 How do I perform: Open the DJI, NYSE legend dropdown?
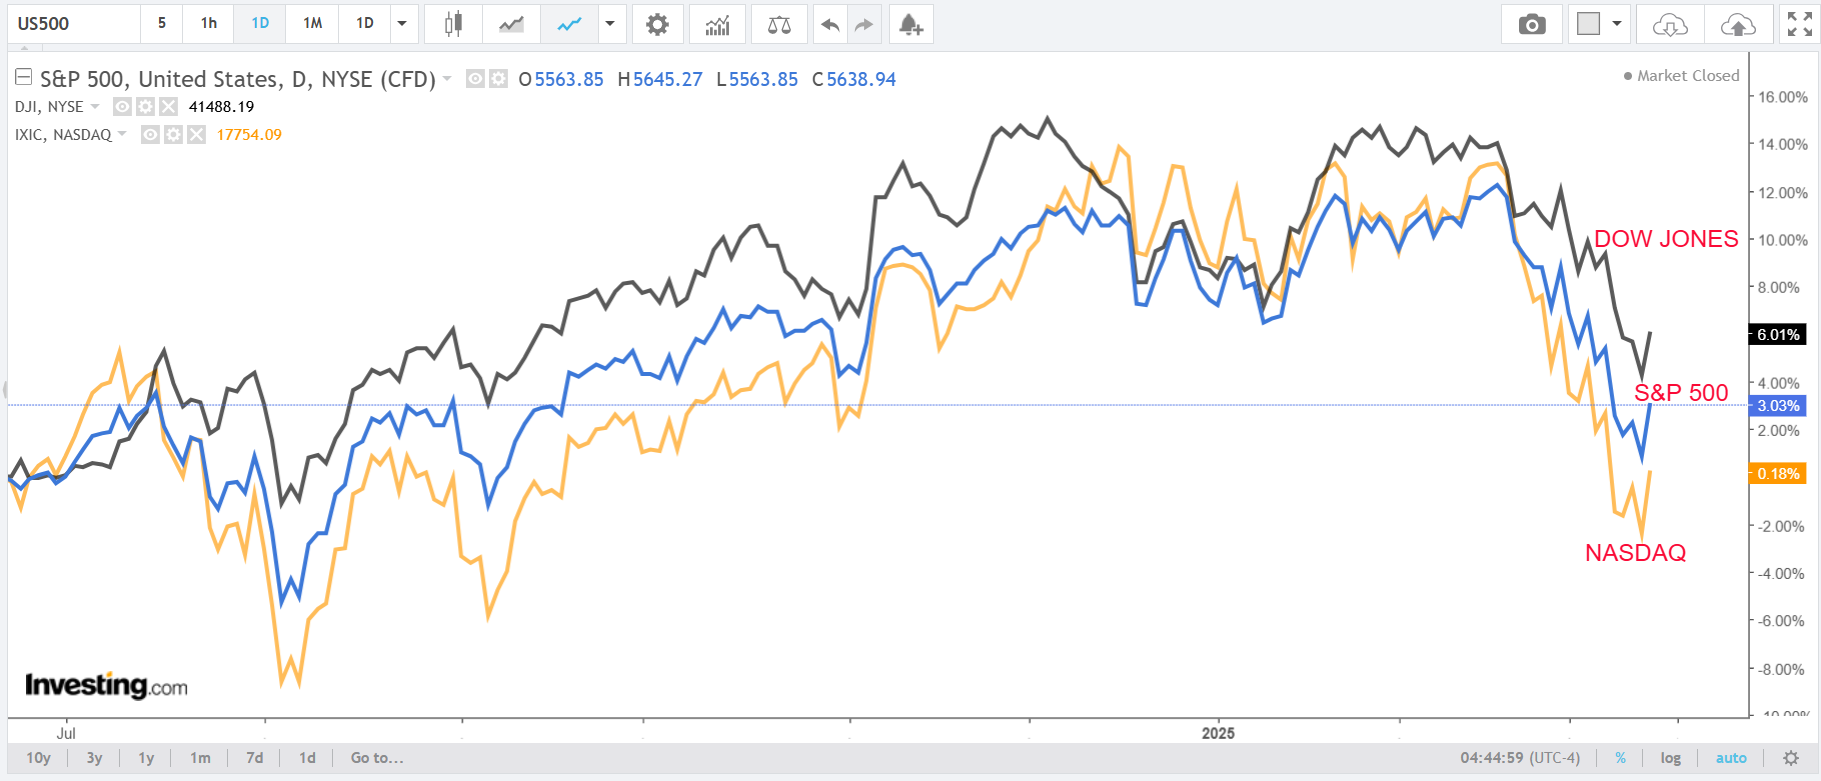pyautogui.click(x=95, y=107)
